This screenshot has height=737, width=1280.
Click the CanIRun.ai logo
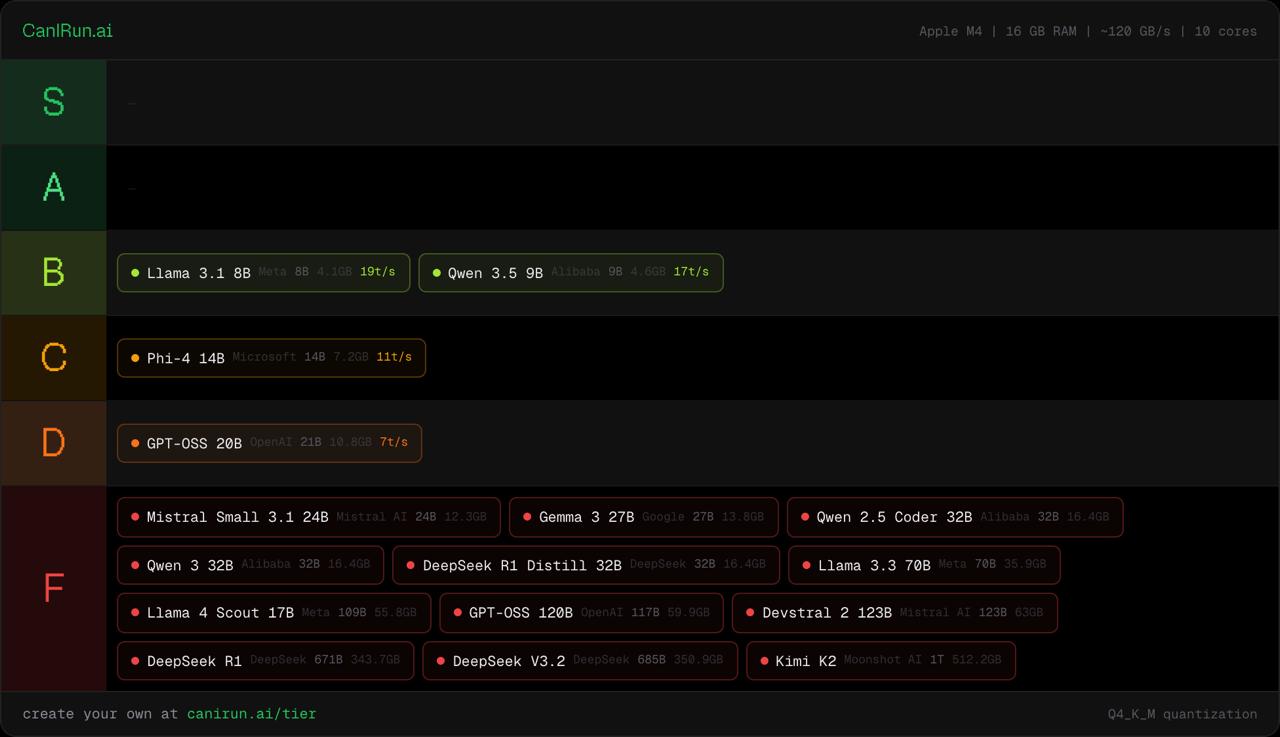click(x=67, y=31)
